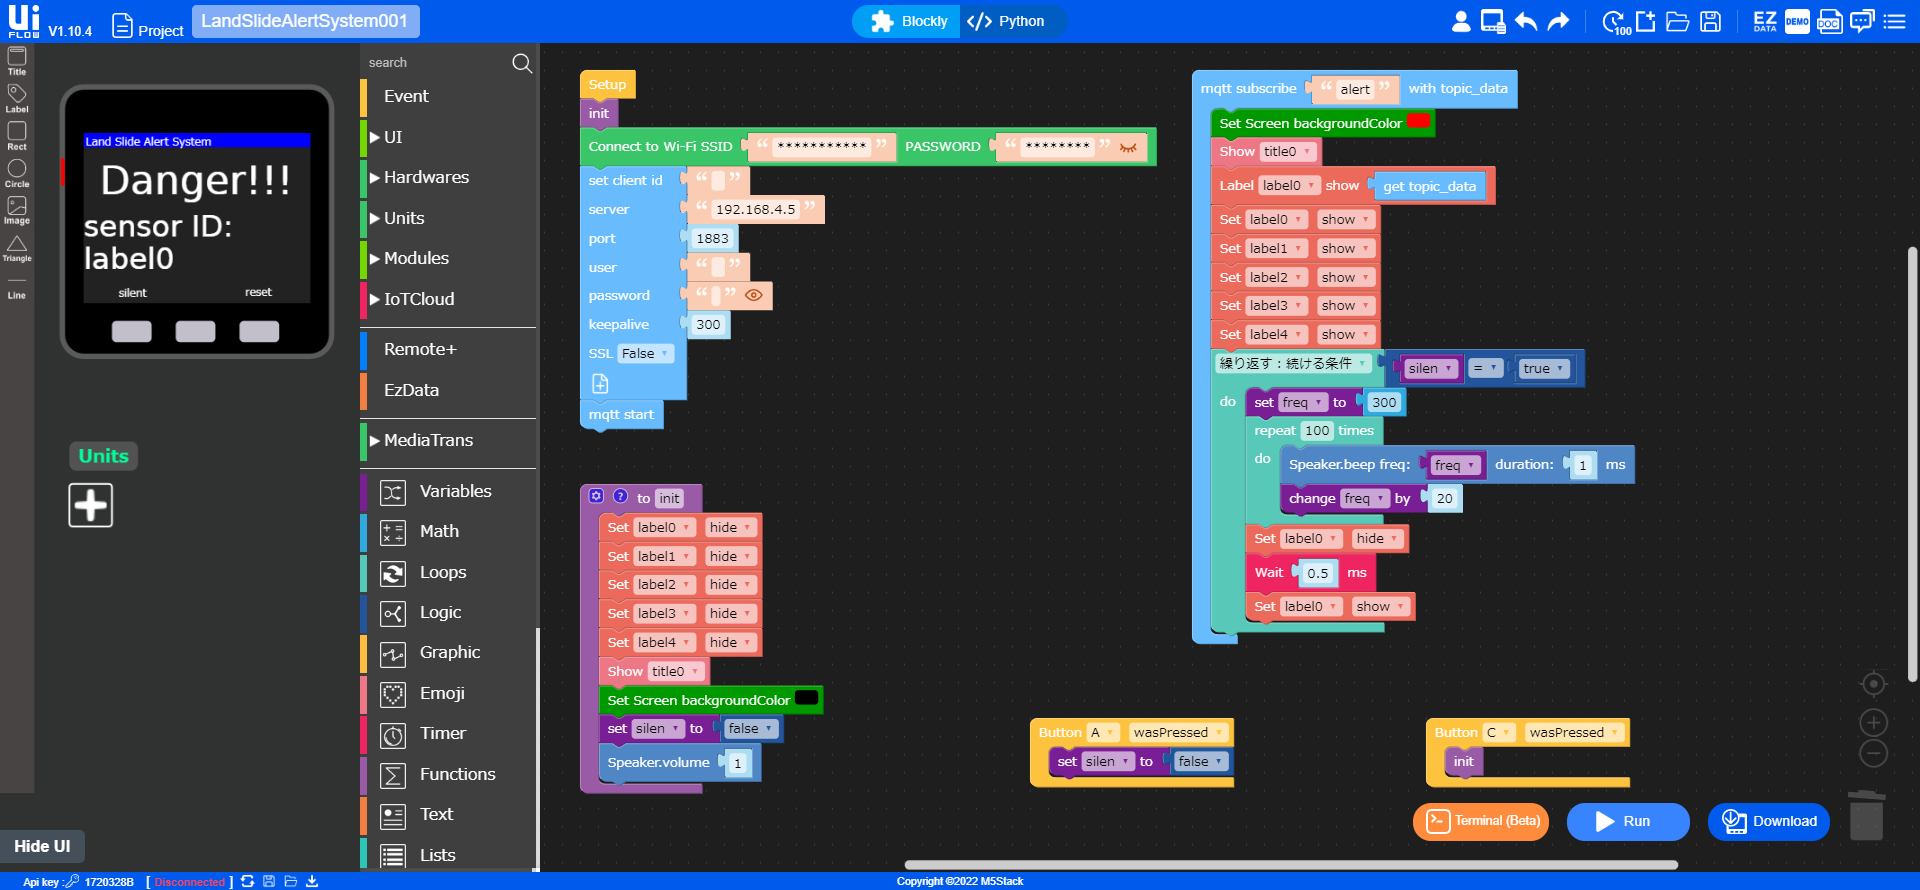Click the undo arrow icon
The image size is (1920, 890).
1526,21
